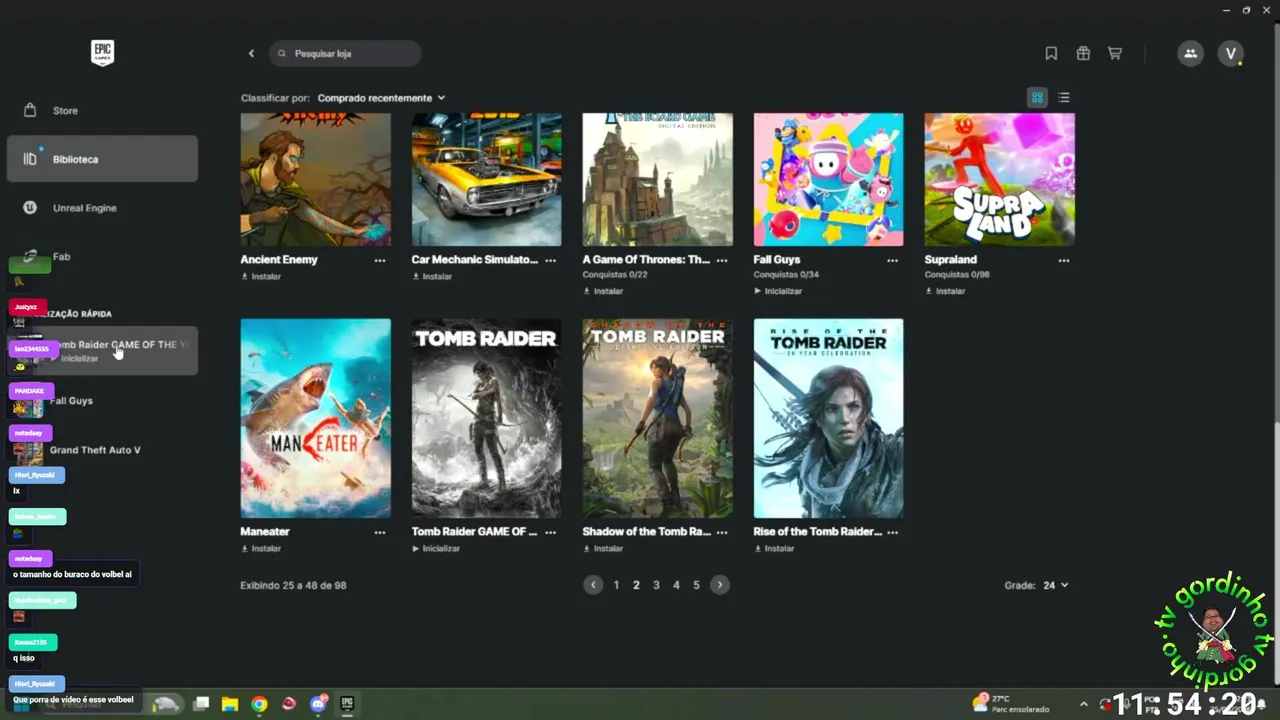Open Car Mechanic Simulator options menu
This screenshot has width=1280, height=720.
[x=550, y=260]
